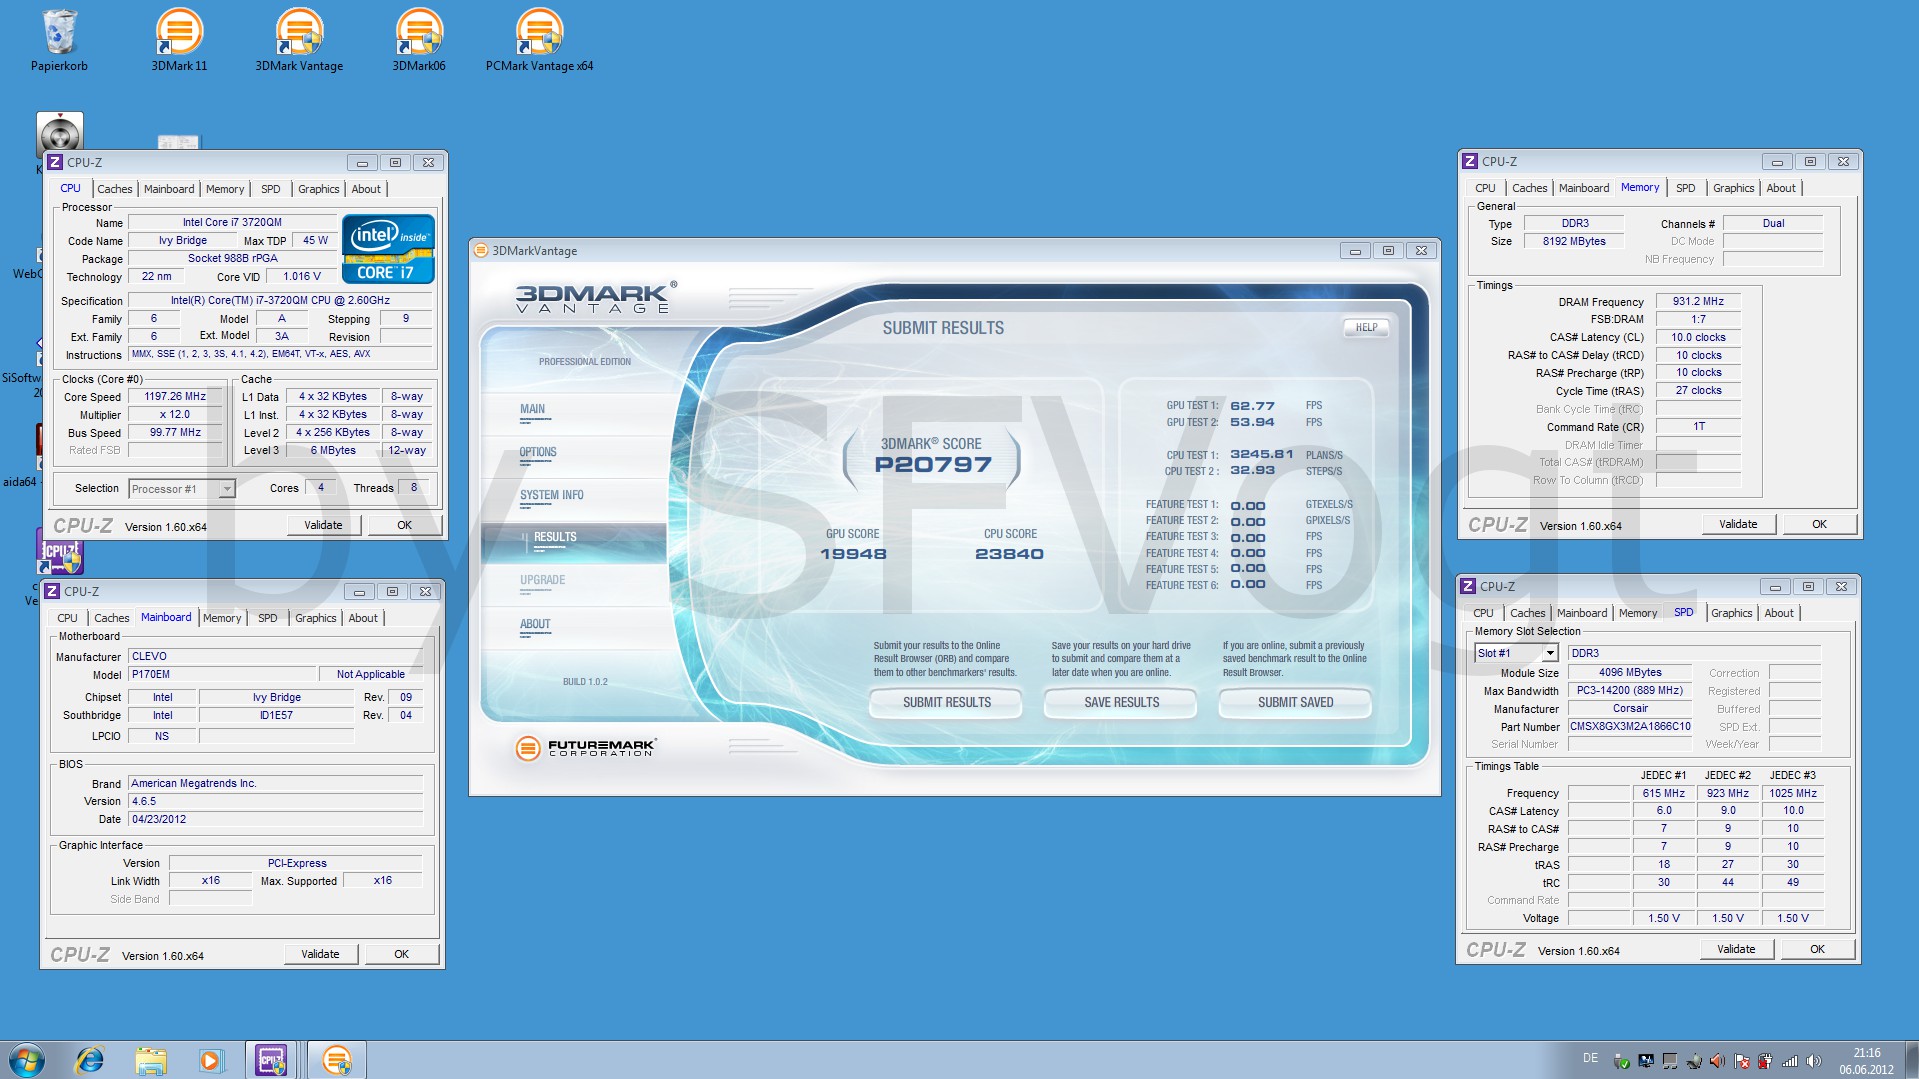Open MAIN section in 3DMark Vantage

[x=533, y=409]
